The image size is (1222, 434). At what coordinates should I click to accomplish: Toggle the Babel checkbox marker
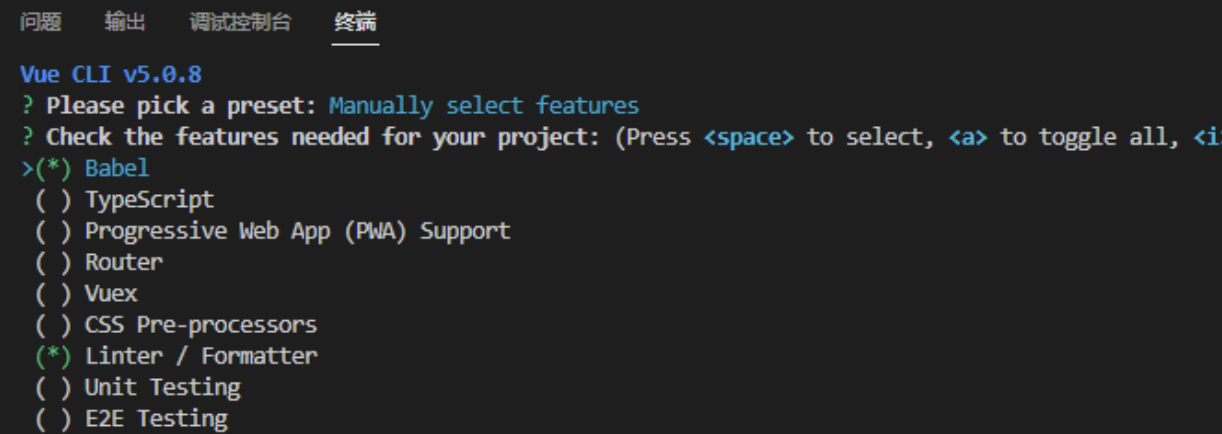tap(53, 168)
